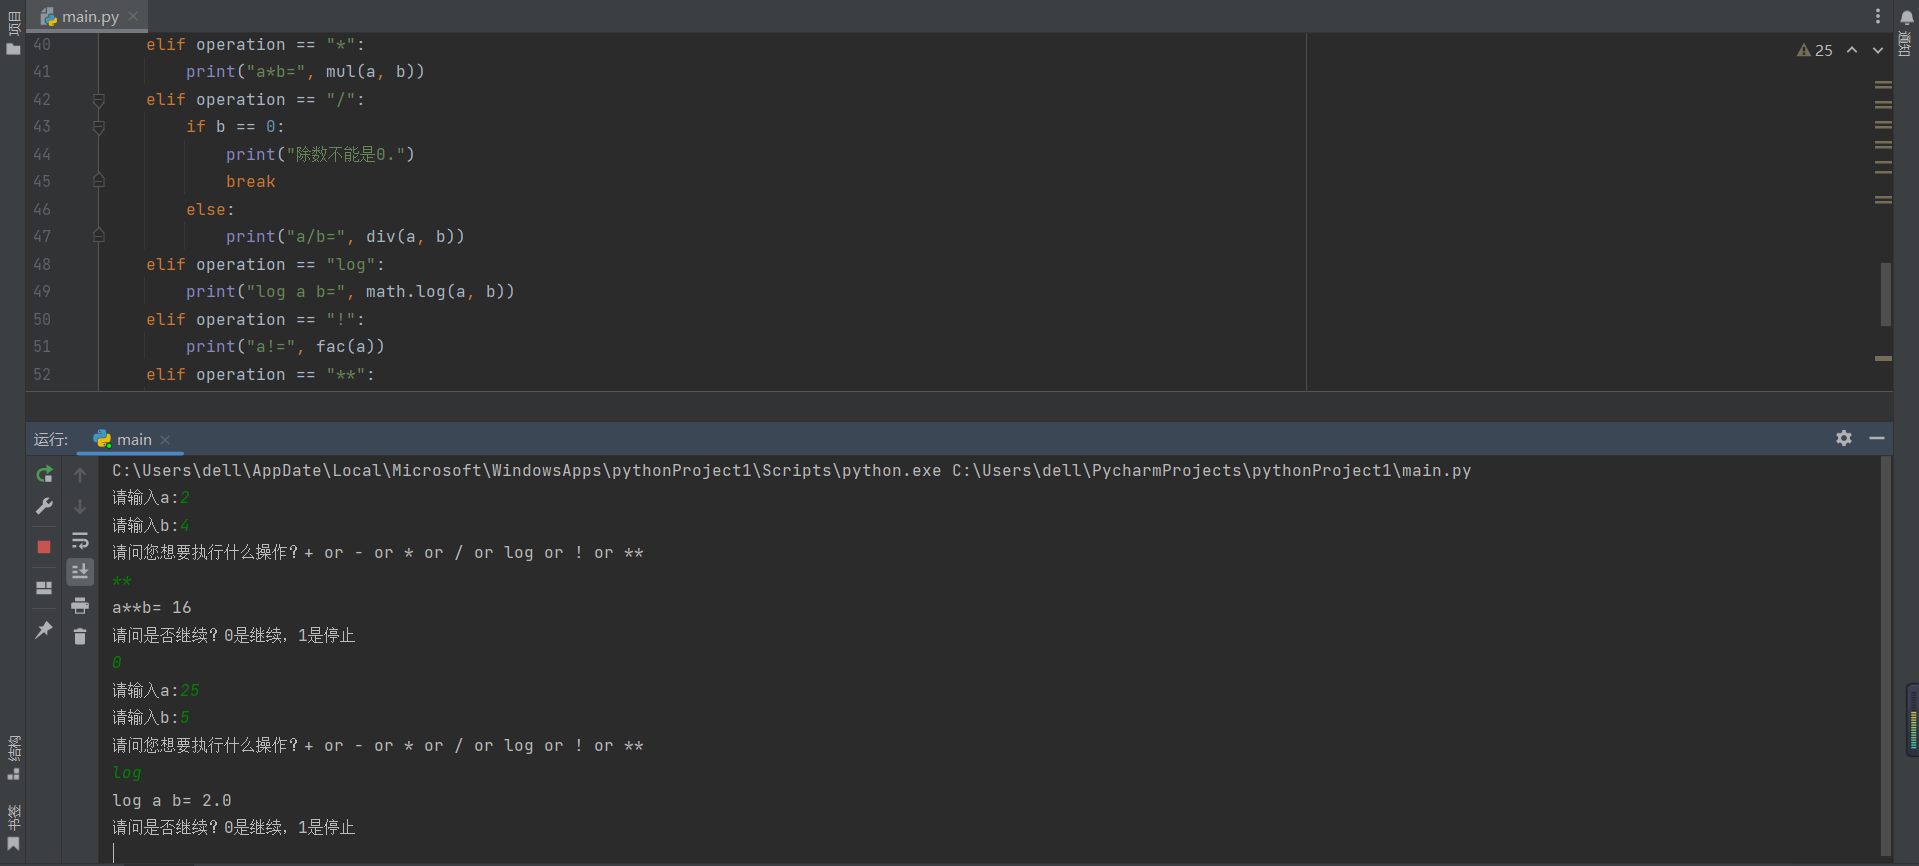This screenshot has width=1919, height=866.
Task: Collapse code fold at line 42
Action: (x=99, y=100)
